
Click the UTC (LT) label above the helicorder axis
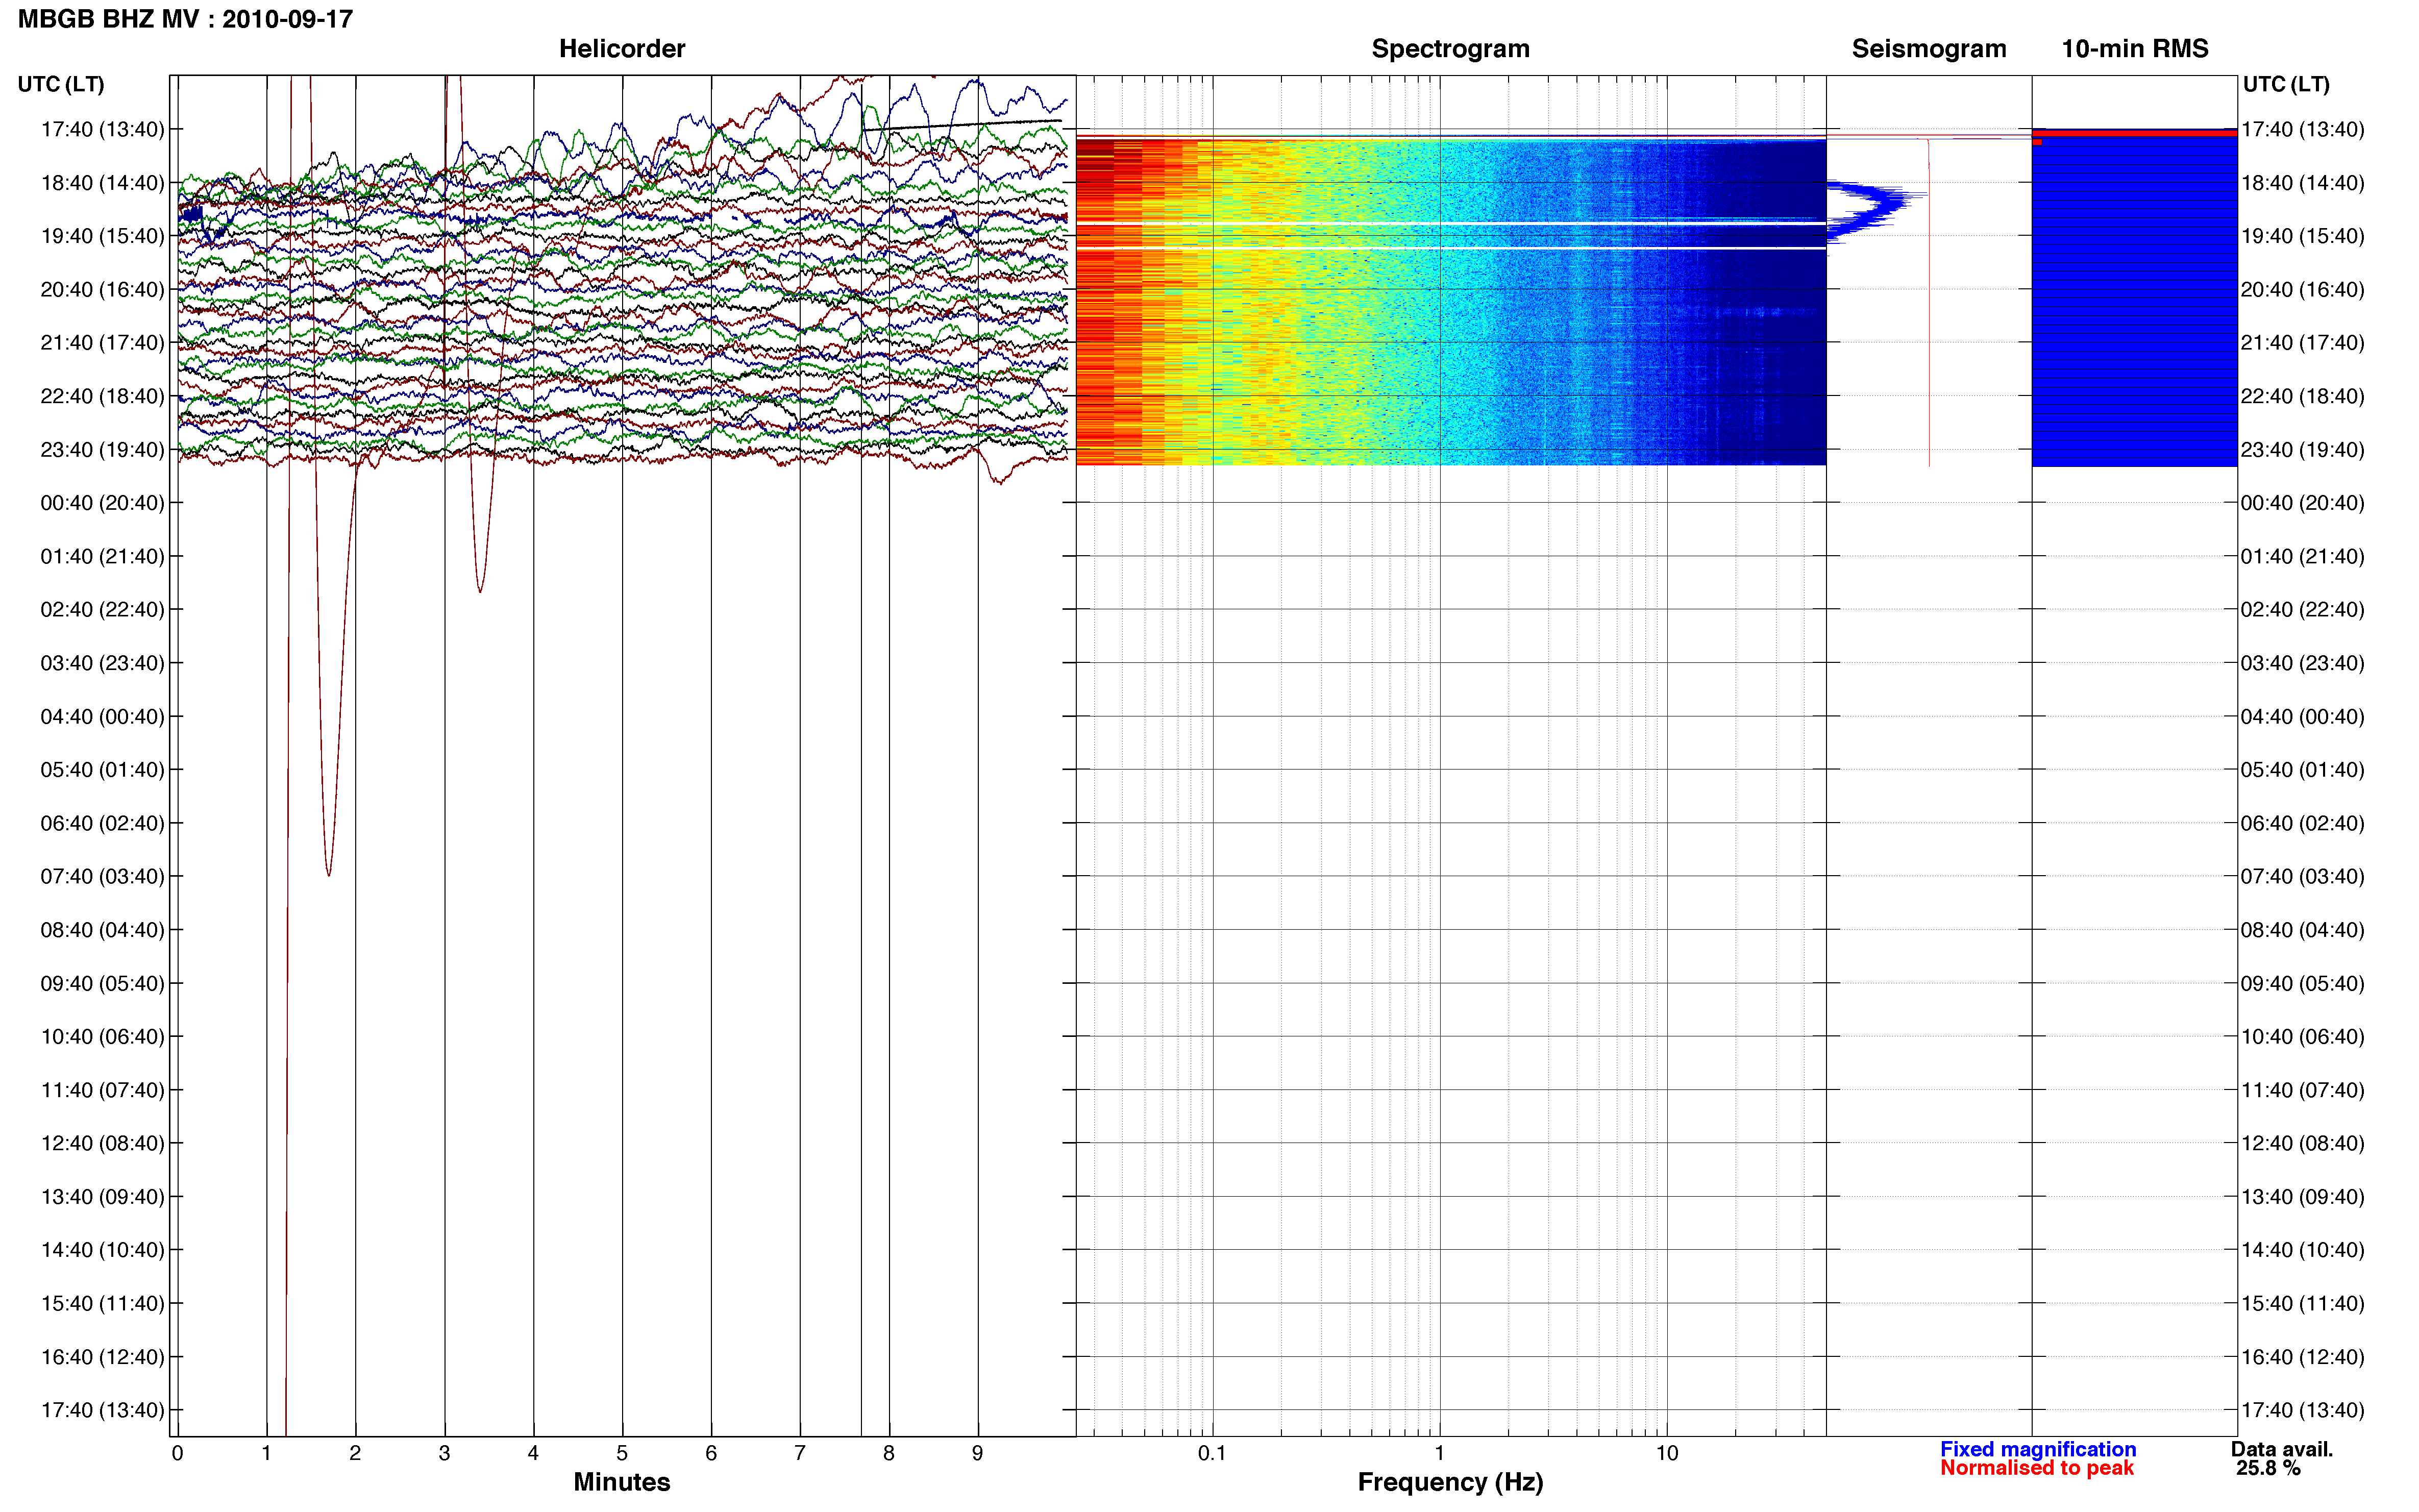point(61,84)
